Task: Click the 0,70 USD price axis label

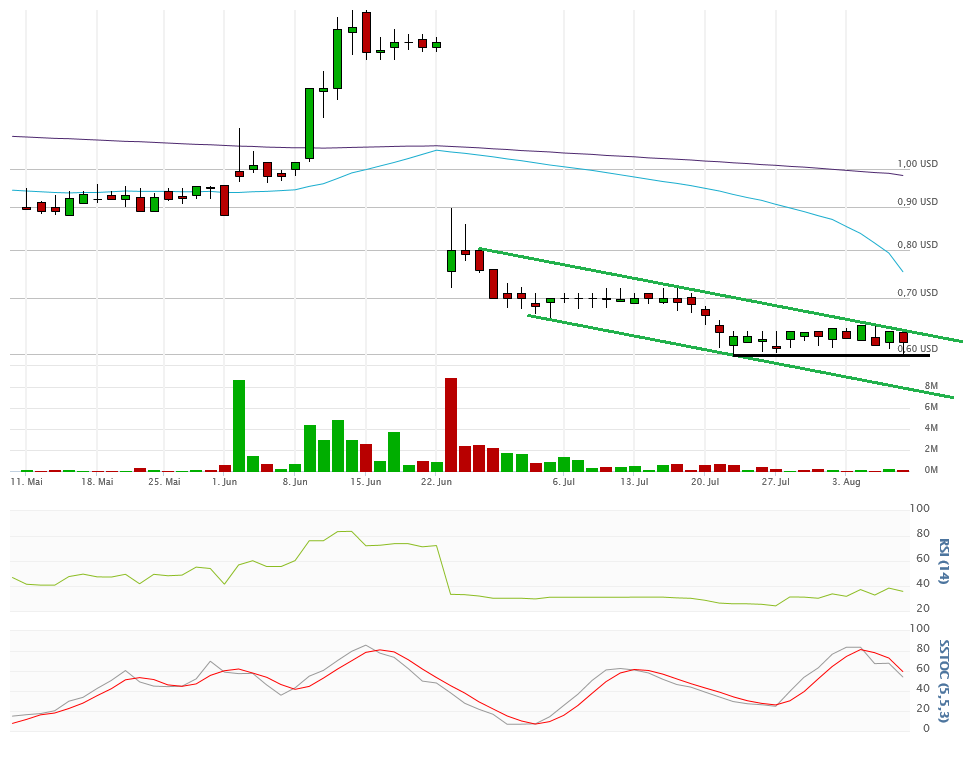Action: click(917, 293)
